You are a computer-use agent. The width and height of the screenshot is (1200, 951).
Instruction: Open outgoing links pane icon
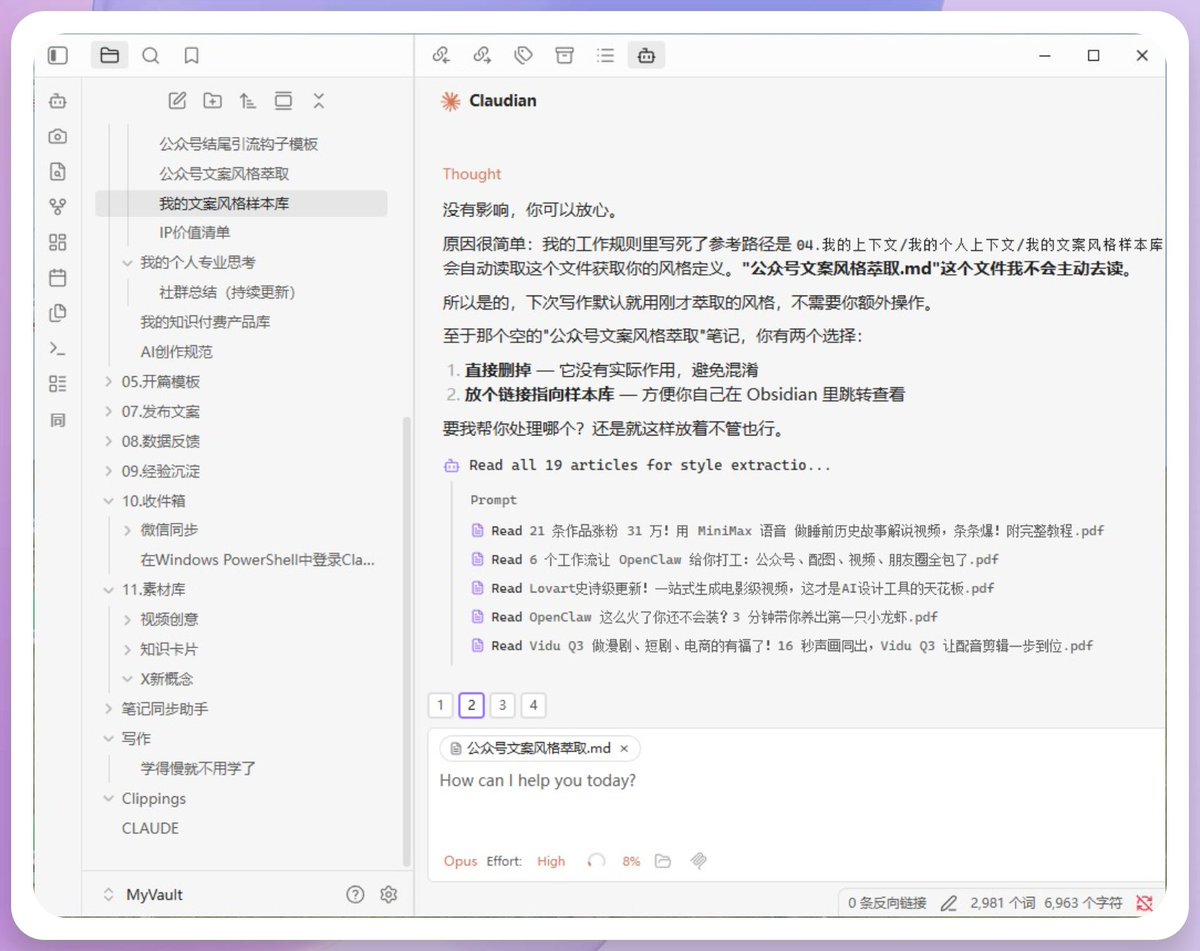[482, 56]
